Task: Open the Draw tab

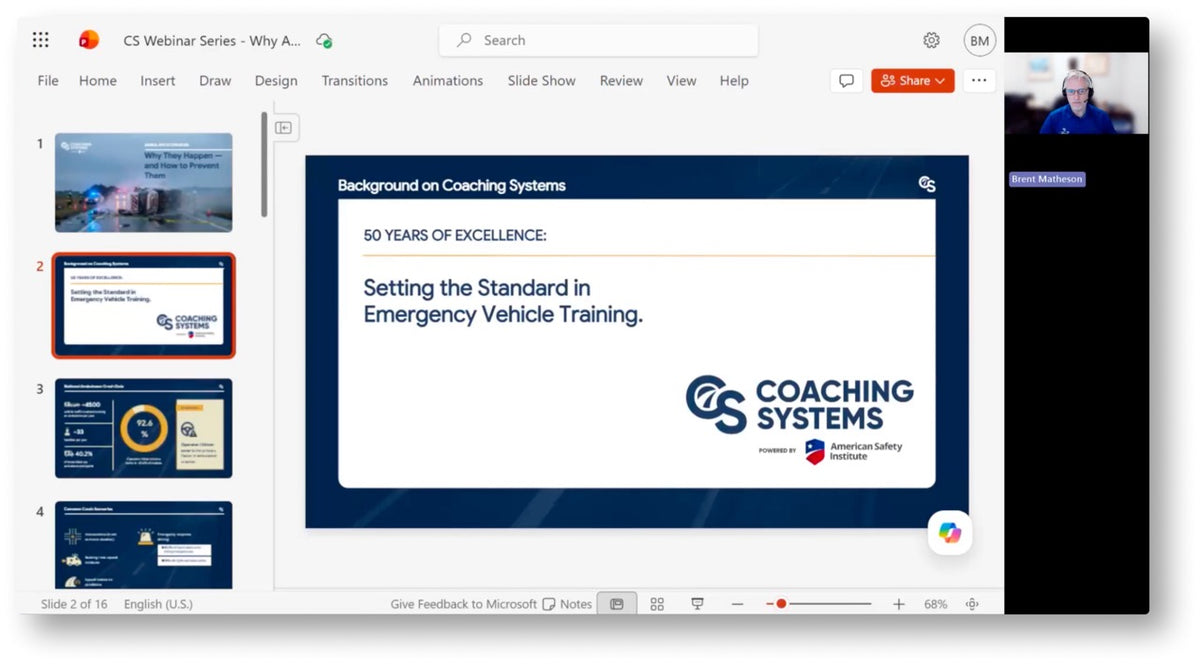Action: point(215,81)
